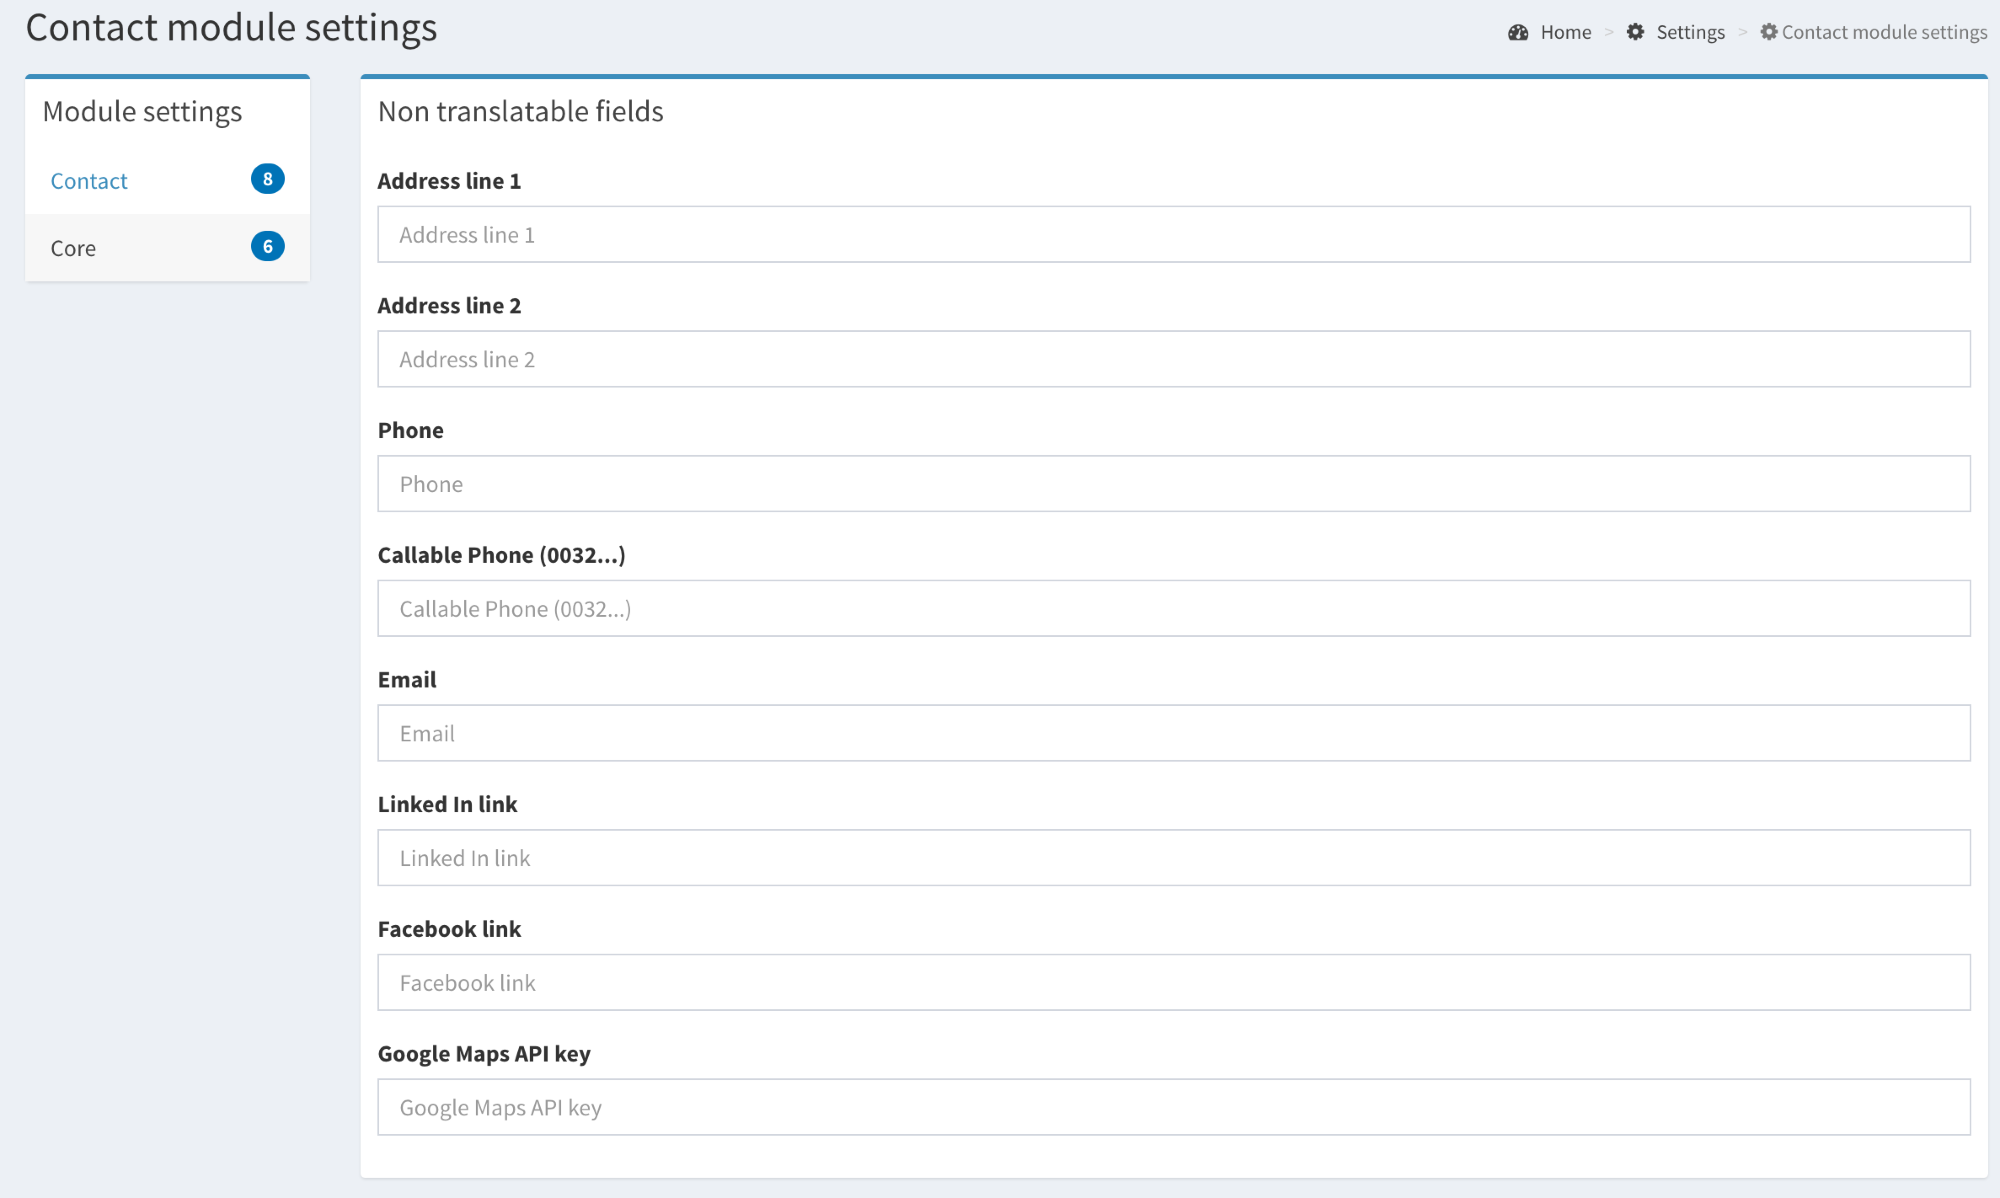Click the Module settings panel title

tap(142, 111)
